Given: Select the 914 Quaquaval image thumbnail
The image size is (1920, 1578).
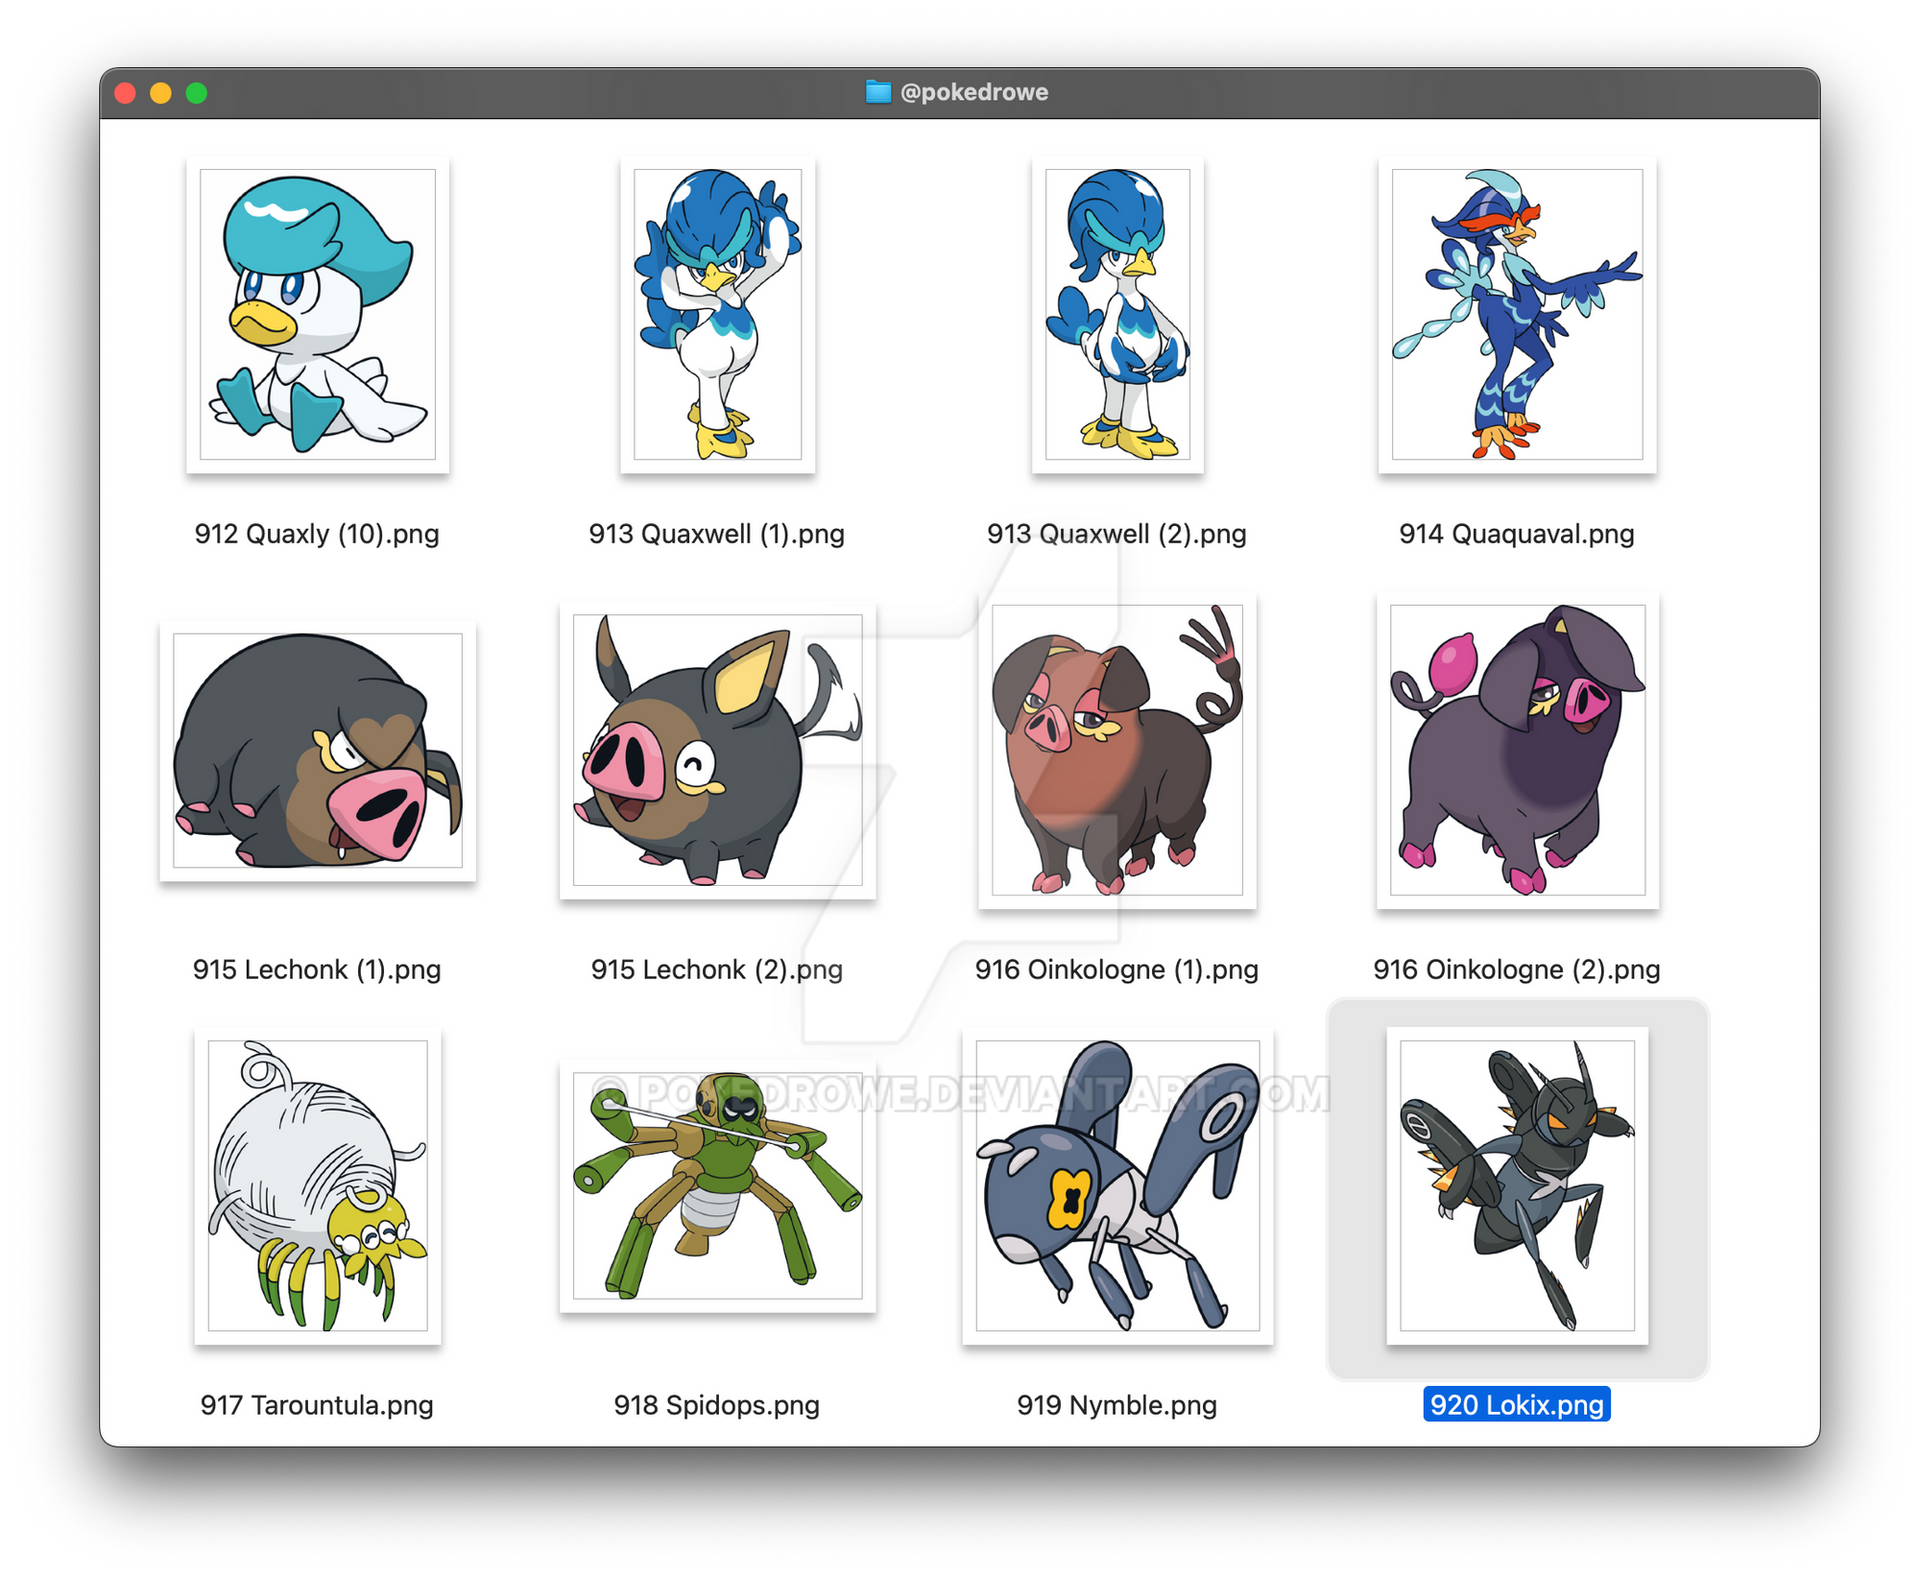Looking at the screenshot, I should click(x=1517, y=314).
